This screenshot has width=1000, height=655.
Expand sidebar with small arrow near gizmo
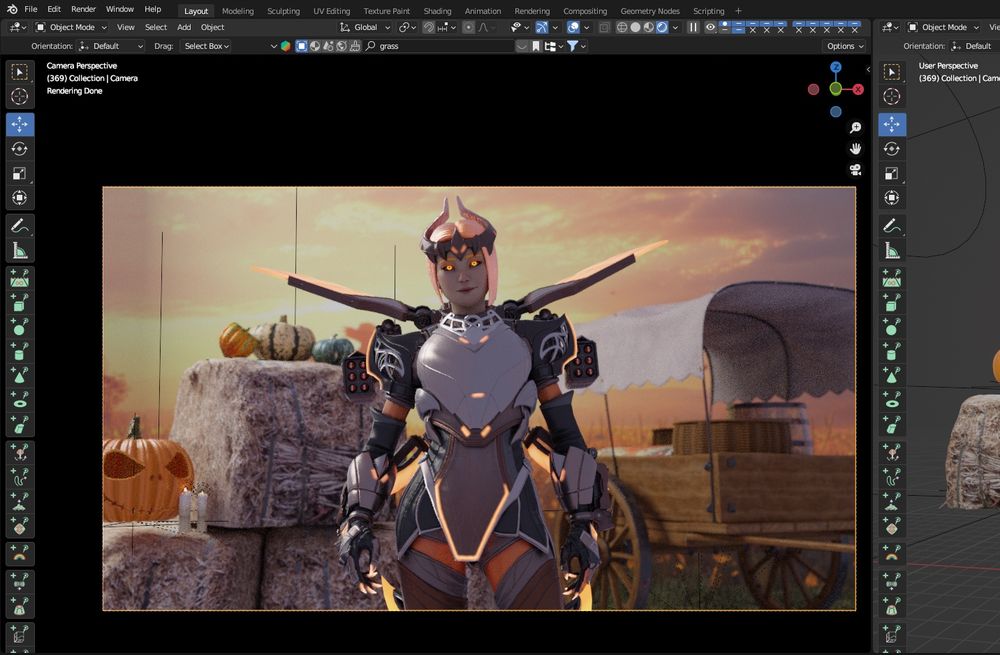pyautogui.click(x=867, y=70)
